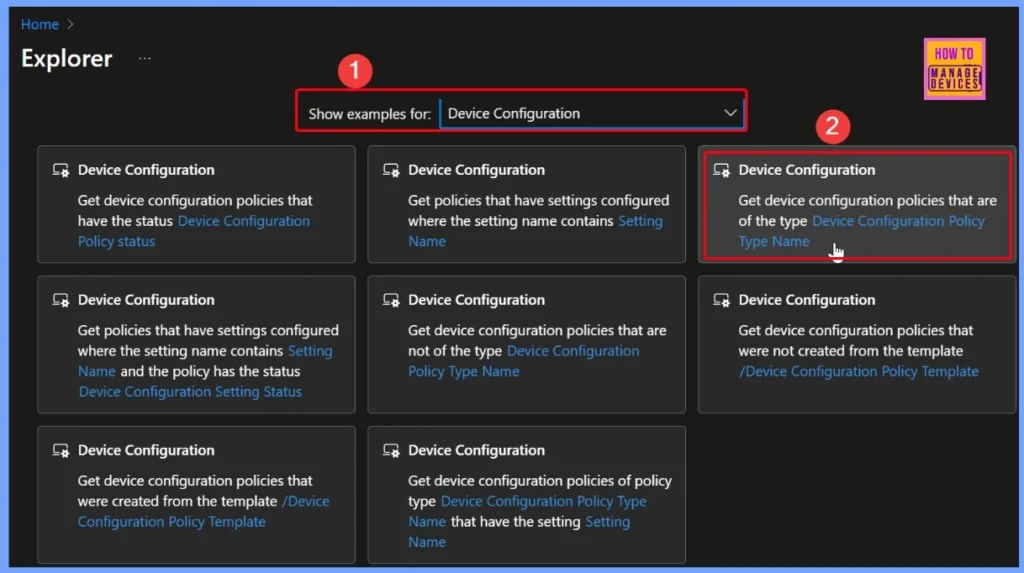Click icon of card 'policies that are of the type'

click(722, 171)
